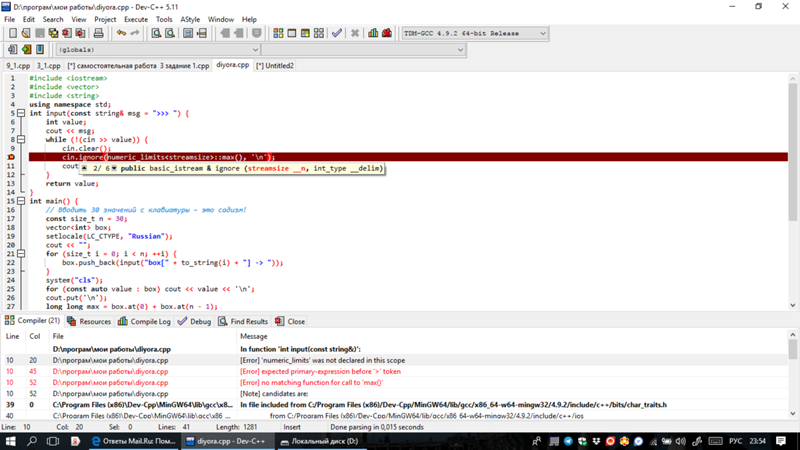
Task: Click down arrow of compiler messages scrollbar
Action: point(792,414)
